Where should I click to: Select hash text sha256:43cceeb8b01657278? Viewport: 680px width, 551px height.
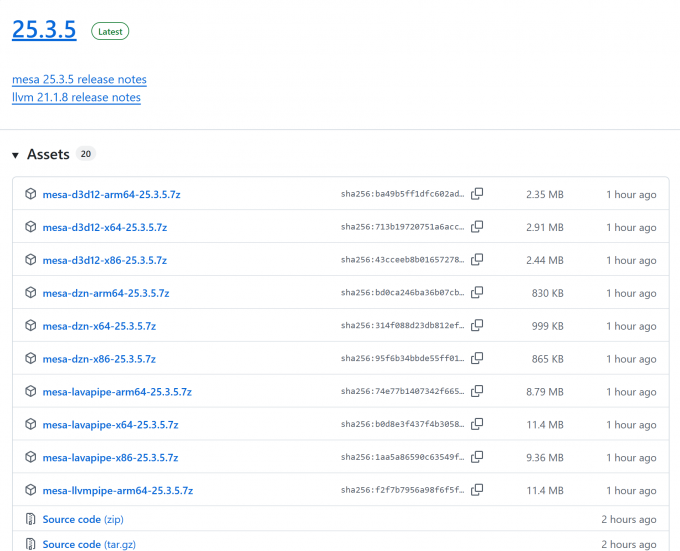(x=402, y=260)
